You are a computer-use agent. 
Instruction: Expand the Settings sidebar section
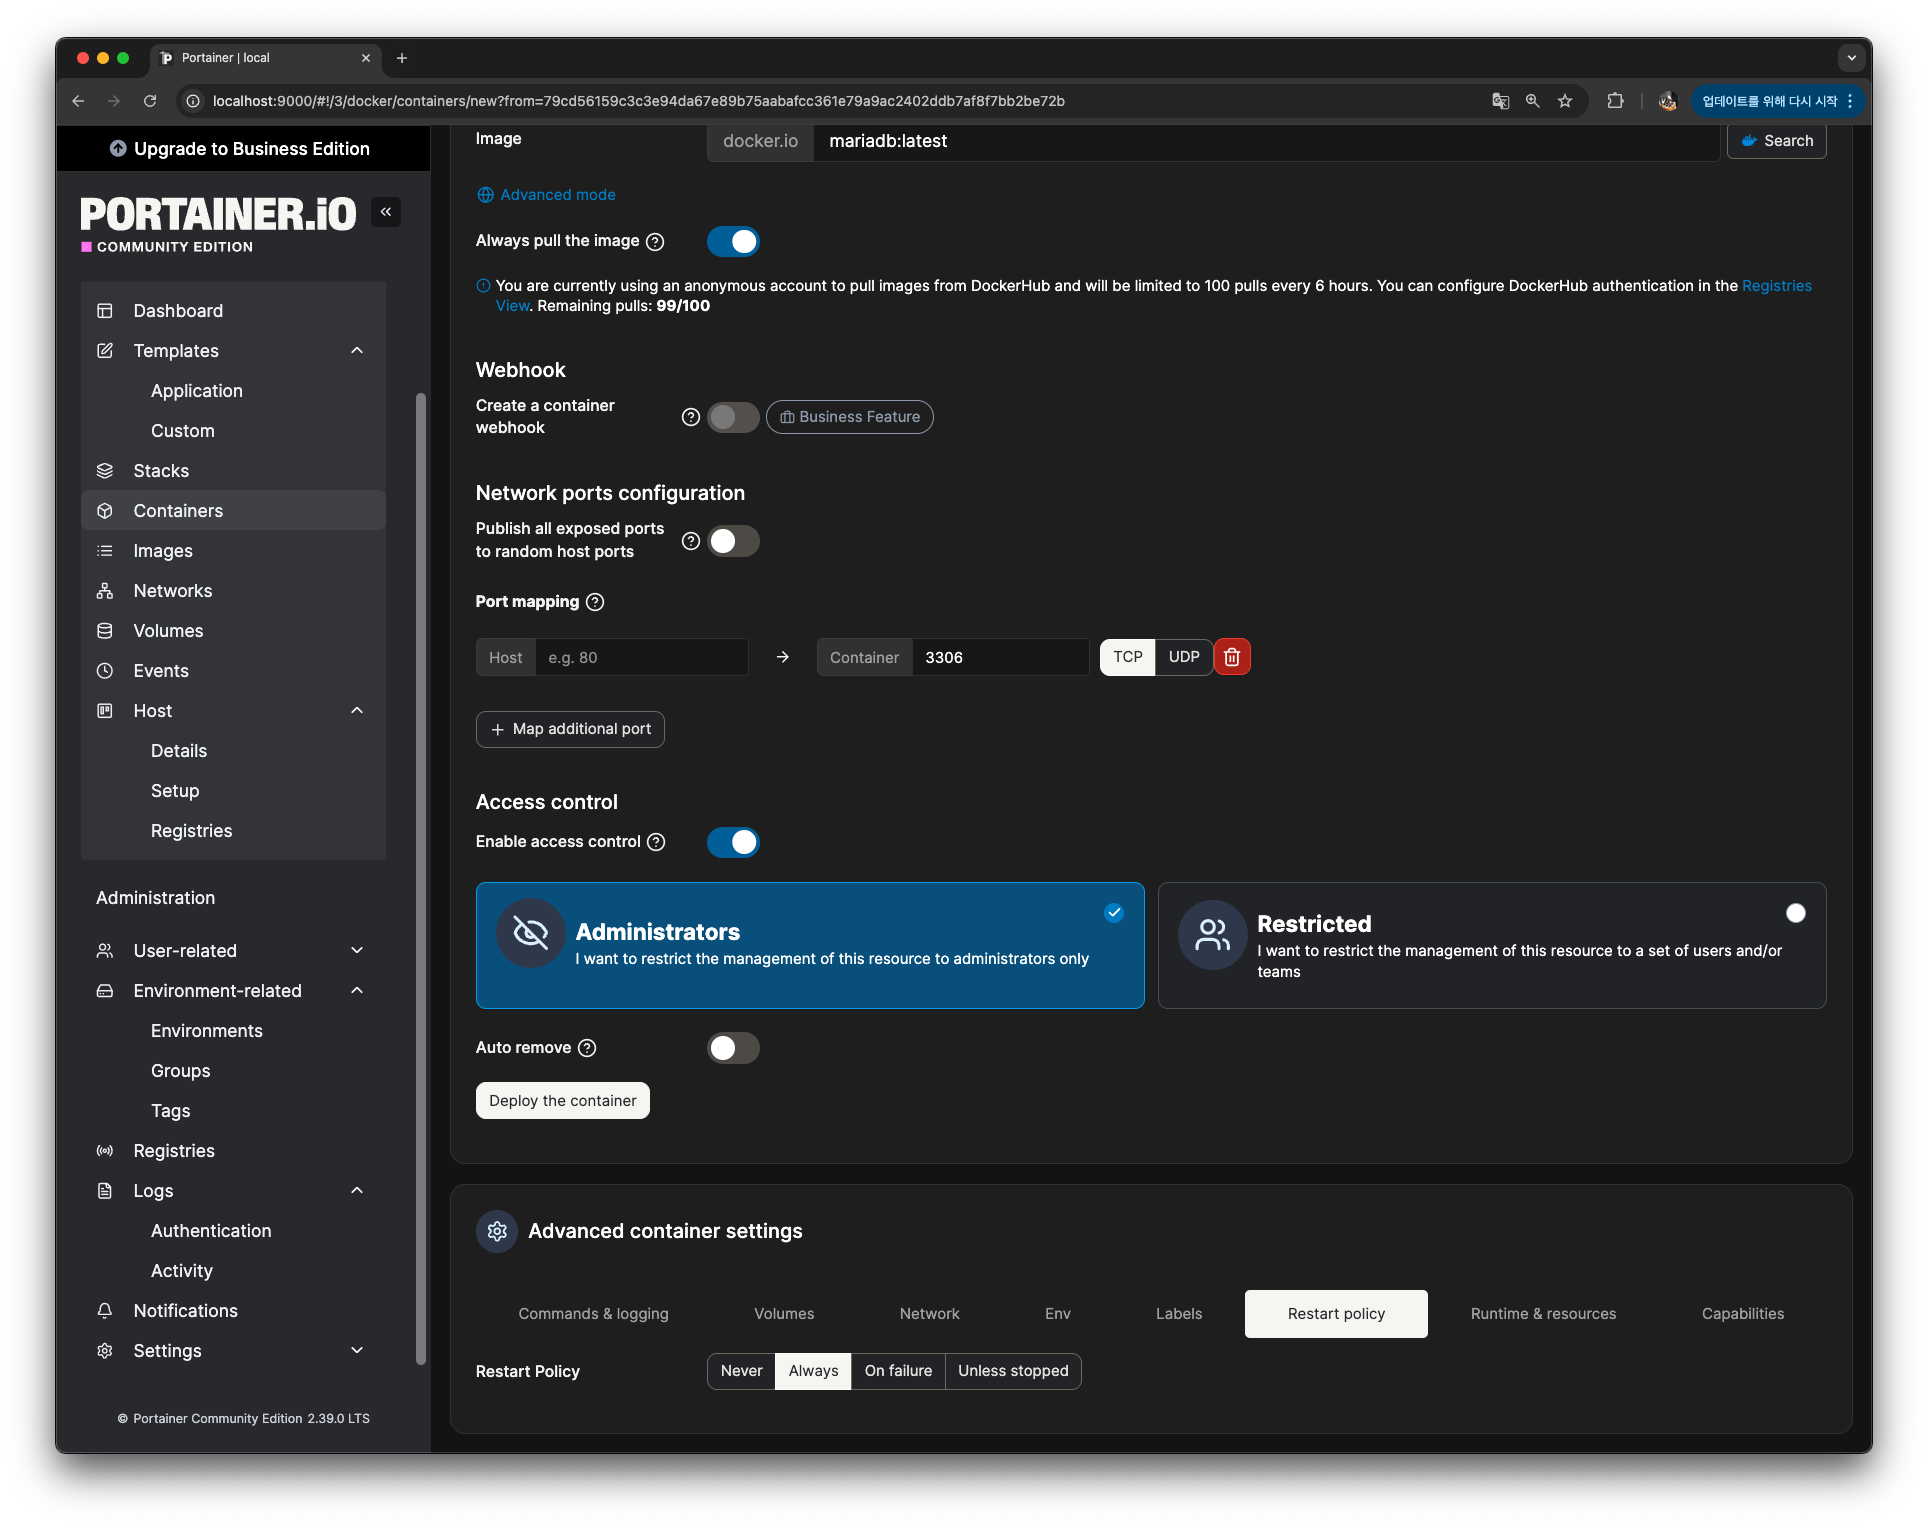[x=357, y=1351]
